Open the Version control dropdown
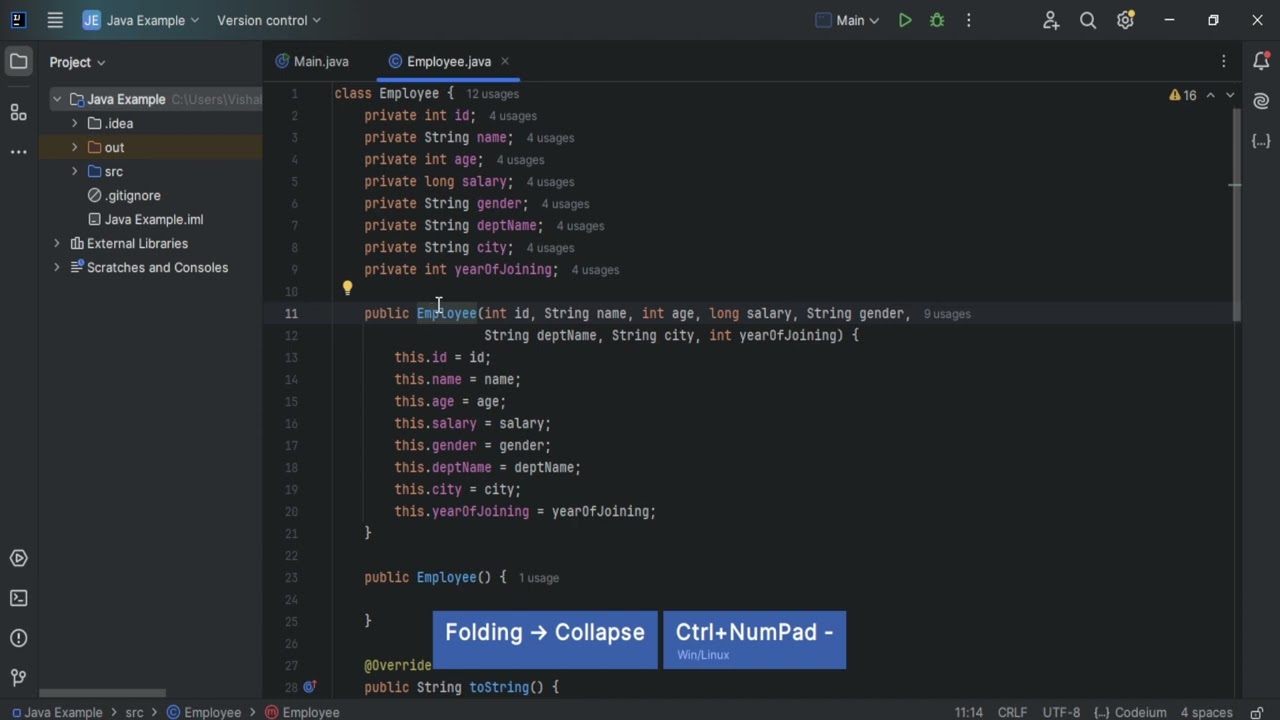The height and width of the screenshot is (720, 1280). point(269,20)
